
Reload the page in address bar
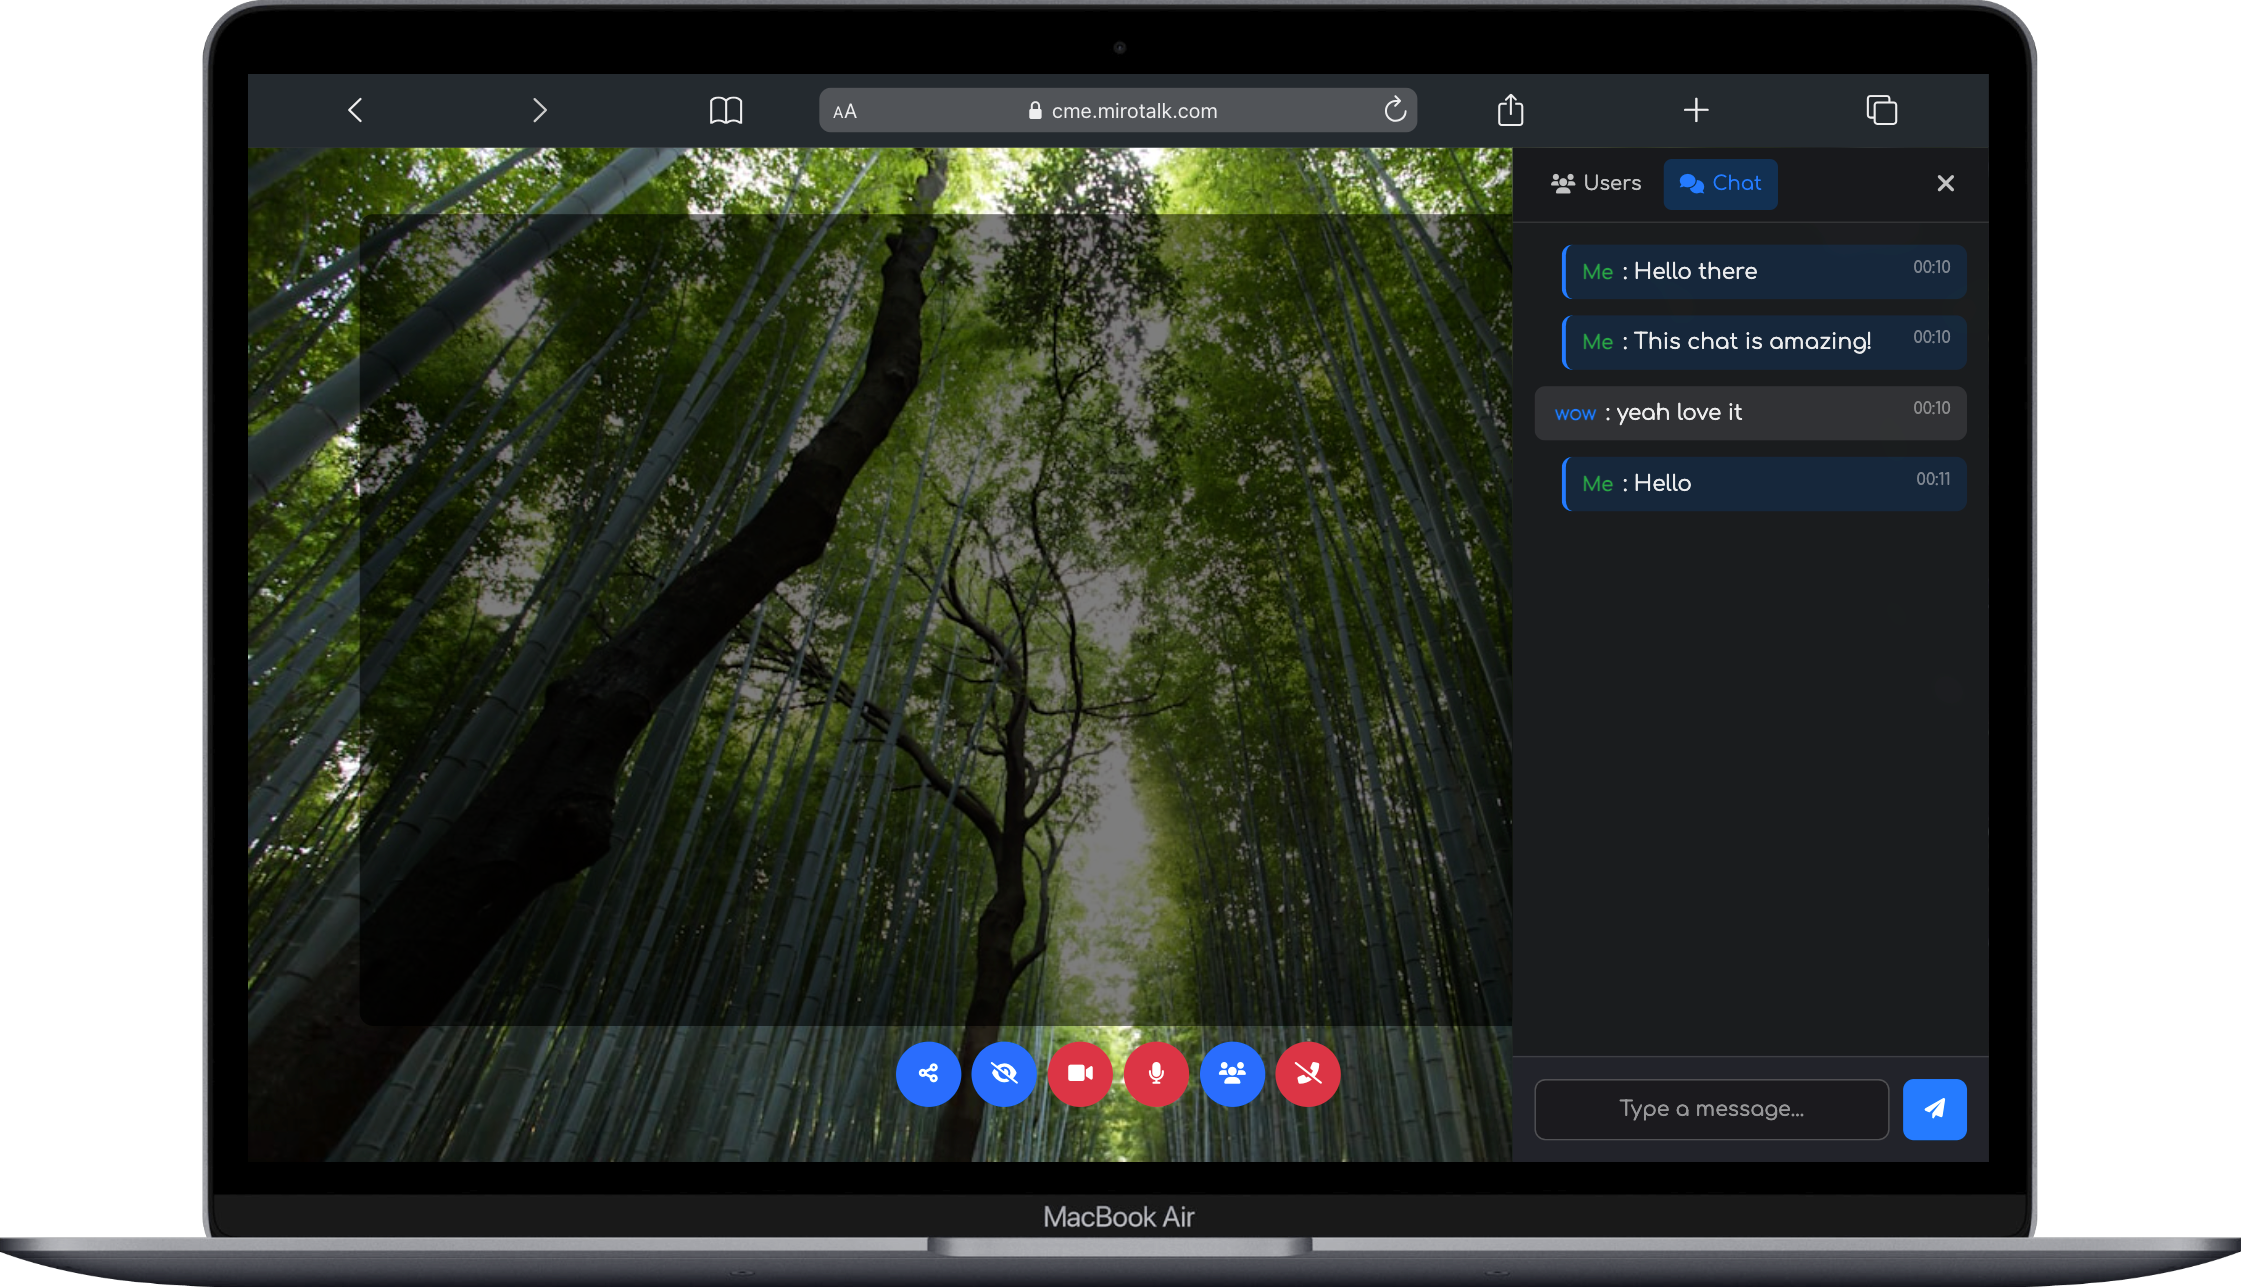(x=1395, y=110)
